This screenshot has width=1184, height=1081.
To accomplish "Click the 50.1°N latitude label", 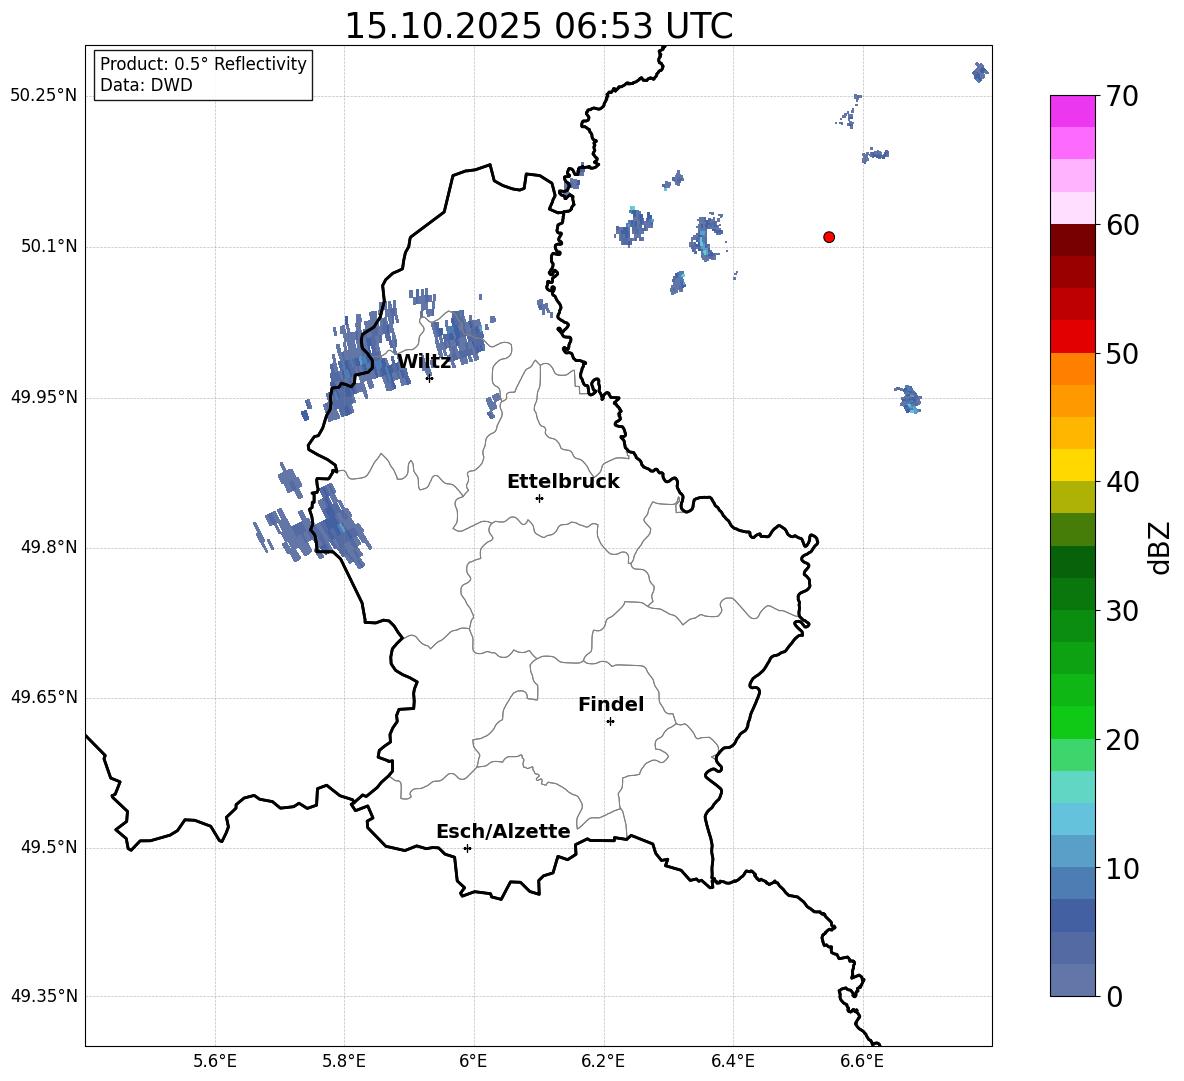I will [50, 246].
